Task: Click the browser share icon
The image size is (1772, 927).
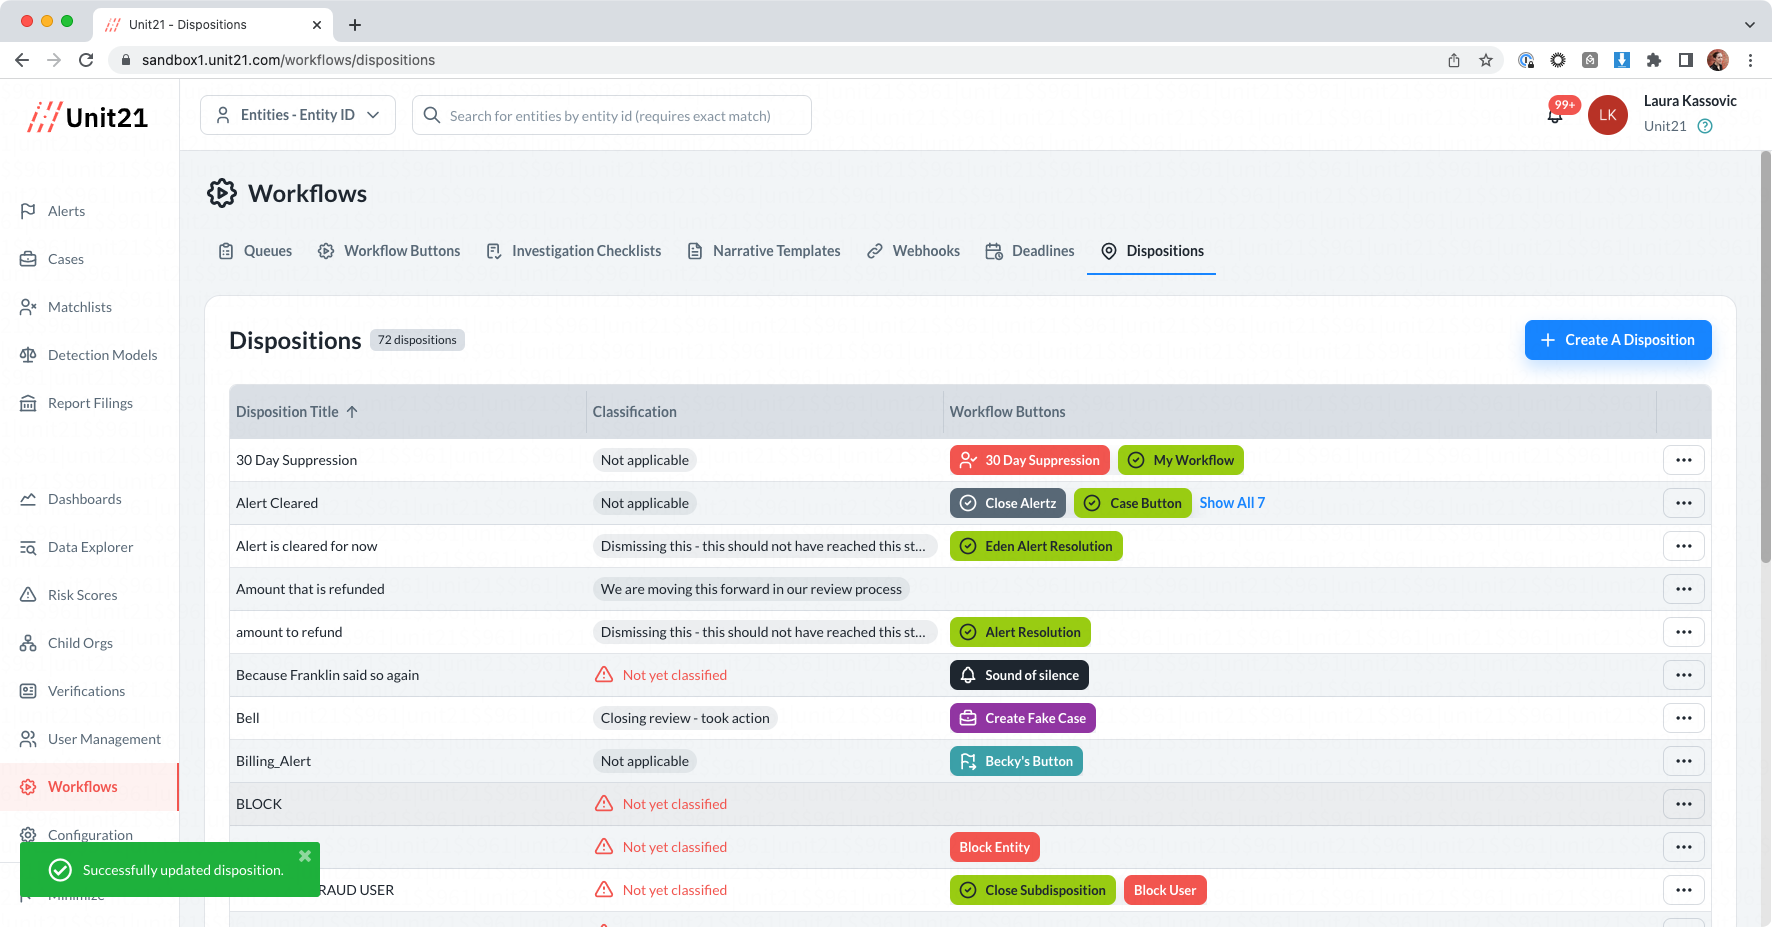Action: tap(1454, 60)
